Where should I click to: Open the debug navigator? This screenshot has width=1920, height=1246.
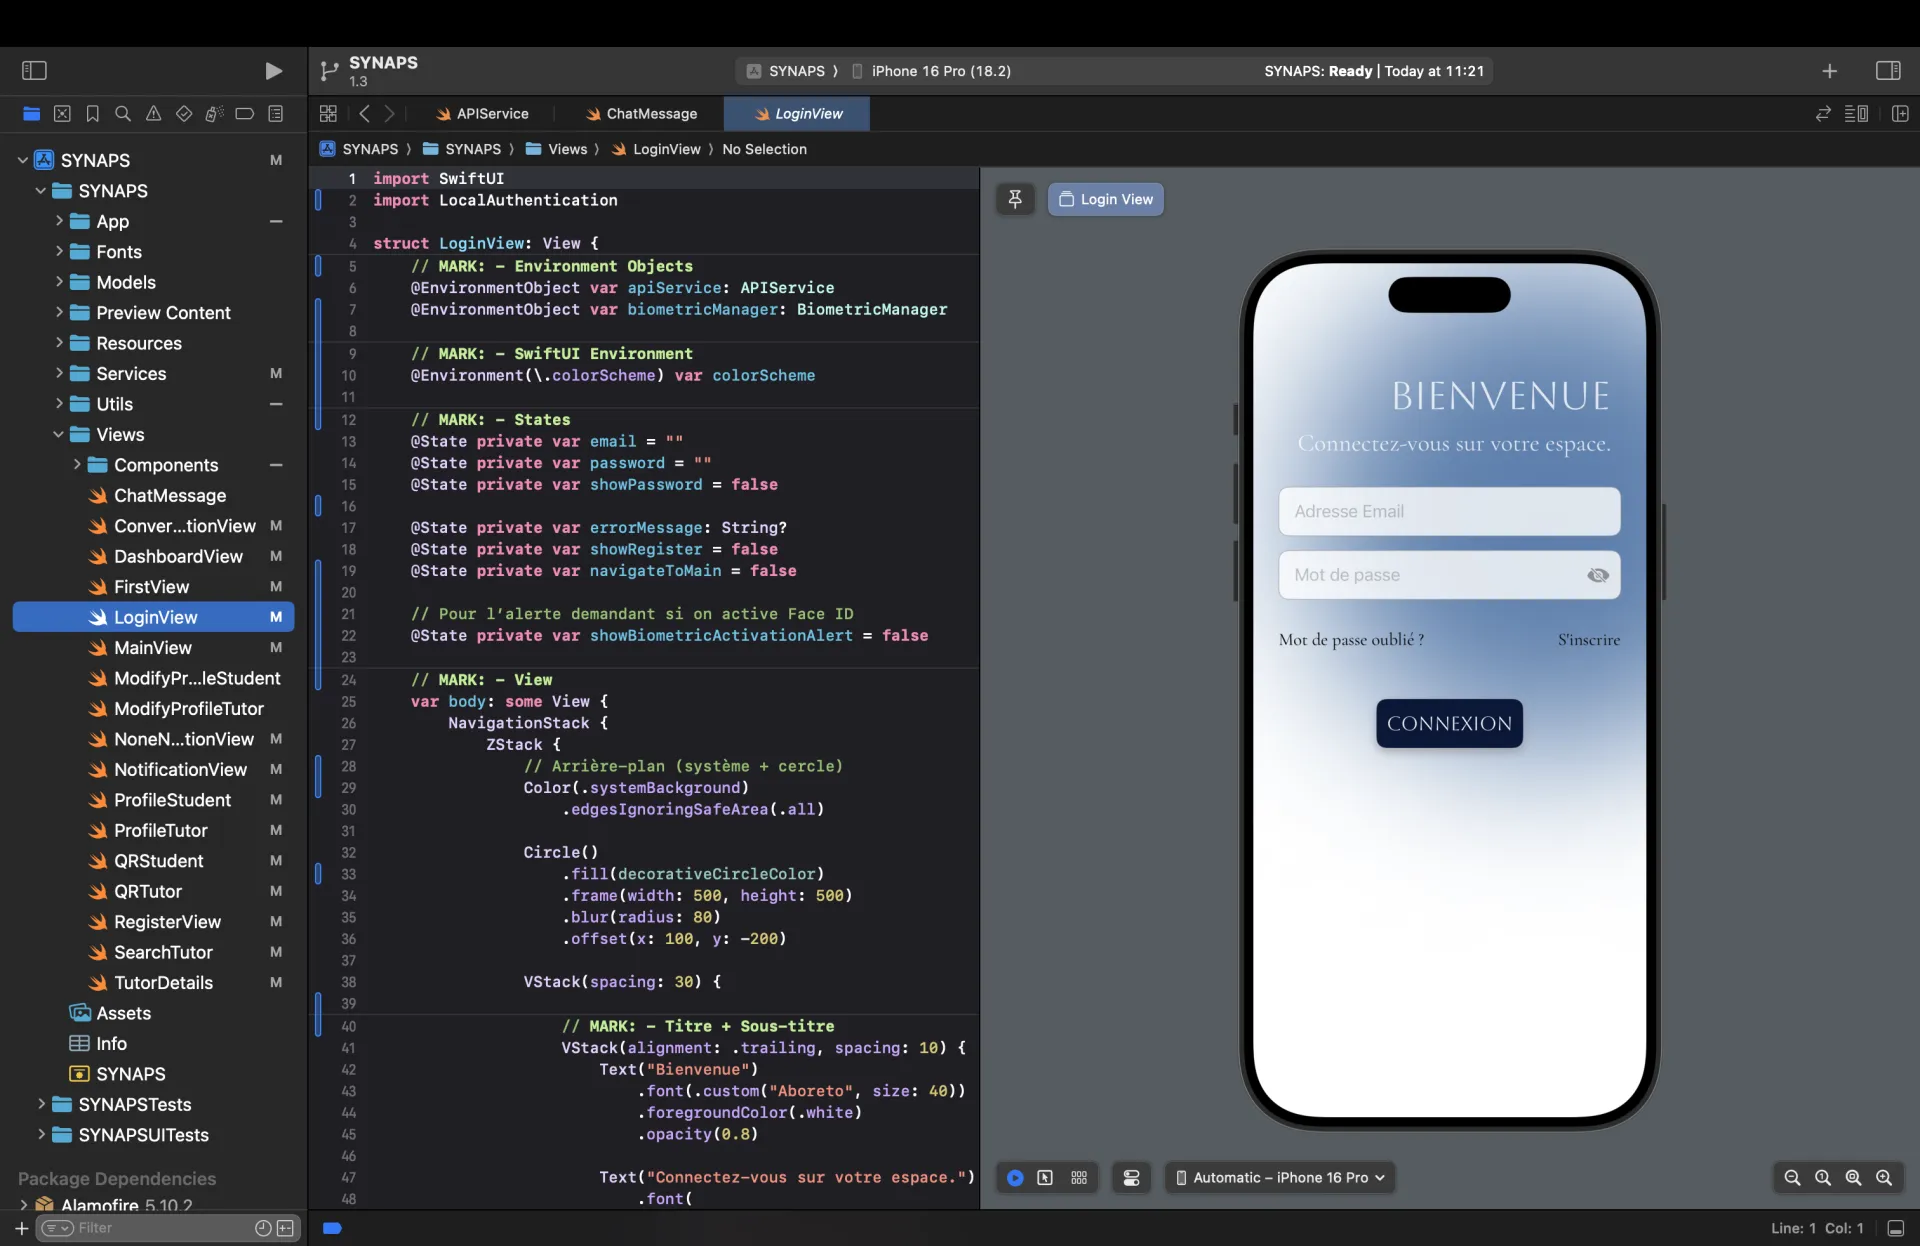coord(214,114)
